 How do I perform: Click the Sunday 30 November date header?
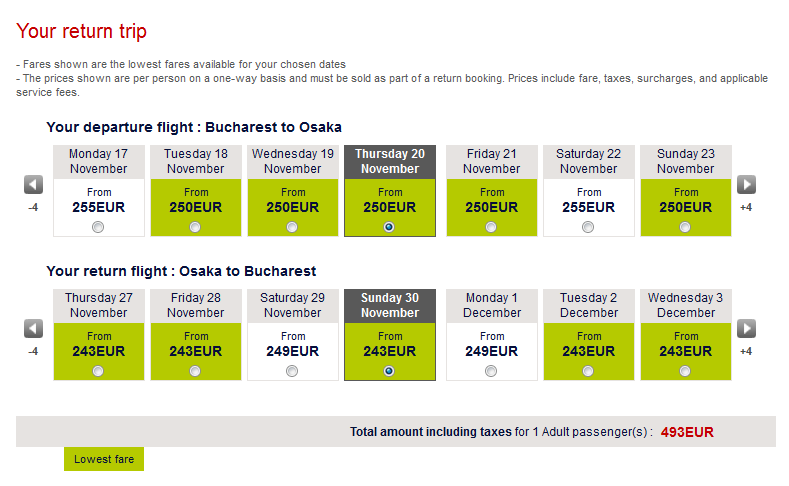pos(390,305)
